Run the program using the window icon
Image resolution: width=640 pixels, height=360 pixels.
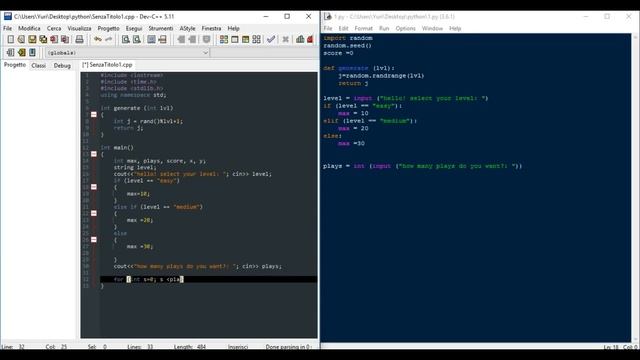235,39
